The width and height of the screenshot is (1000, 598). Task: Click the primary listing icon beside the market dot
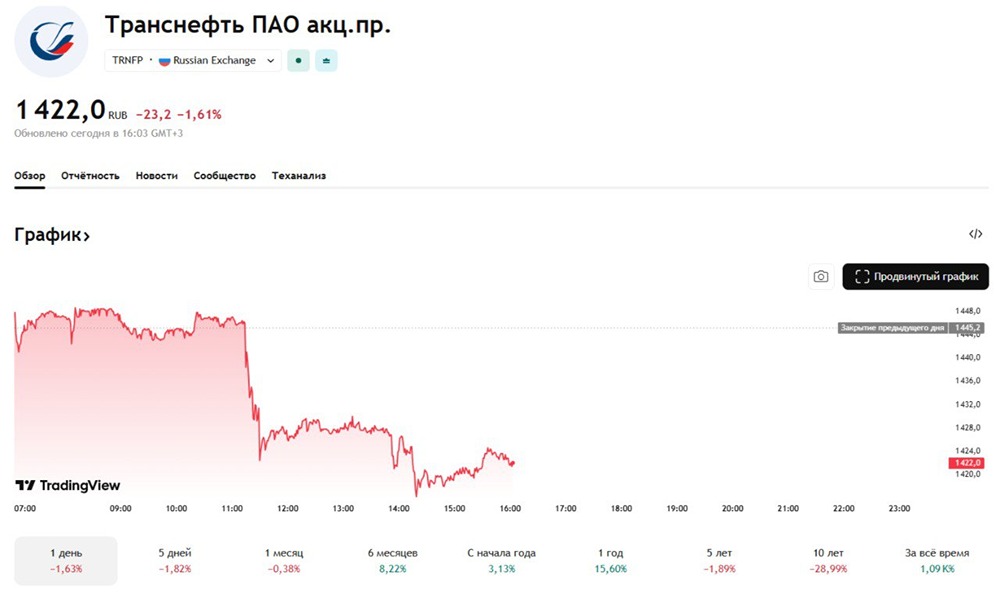click(326, 61)
